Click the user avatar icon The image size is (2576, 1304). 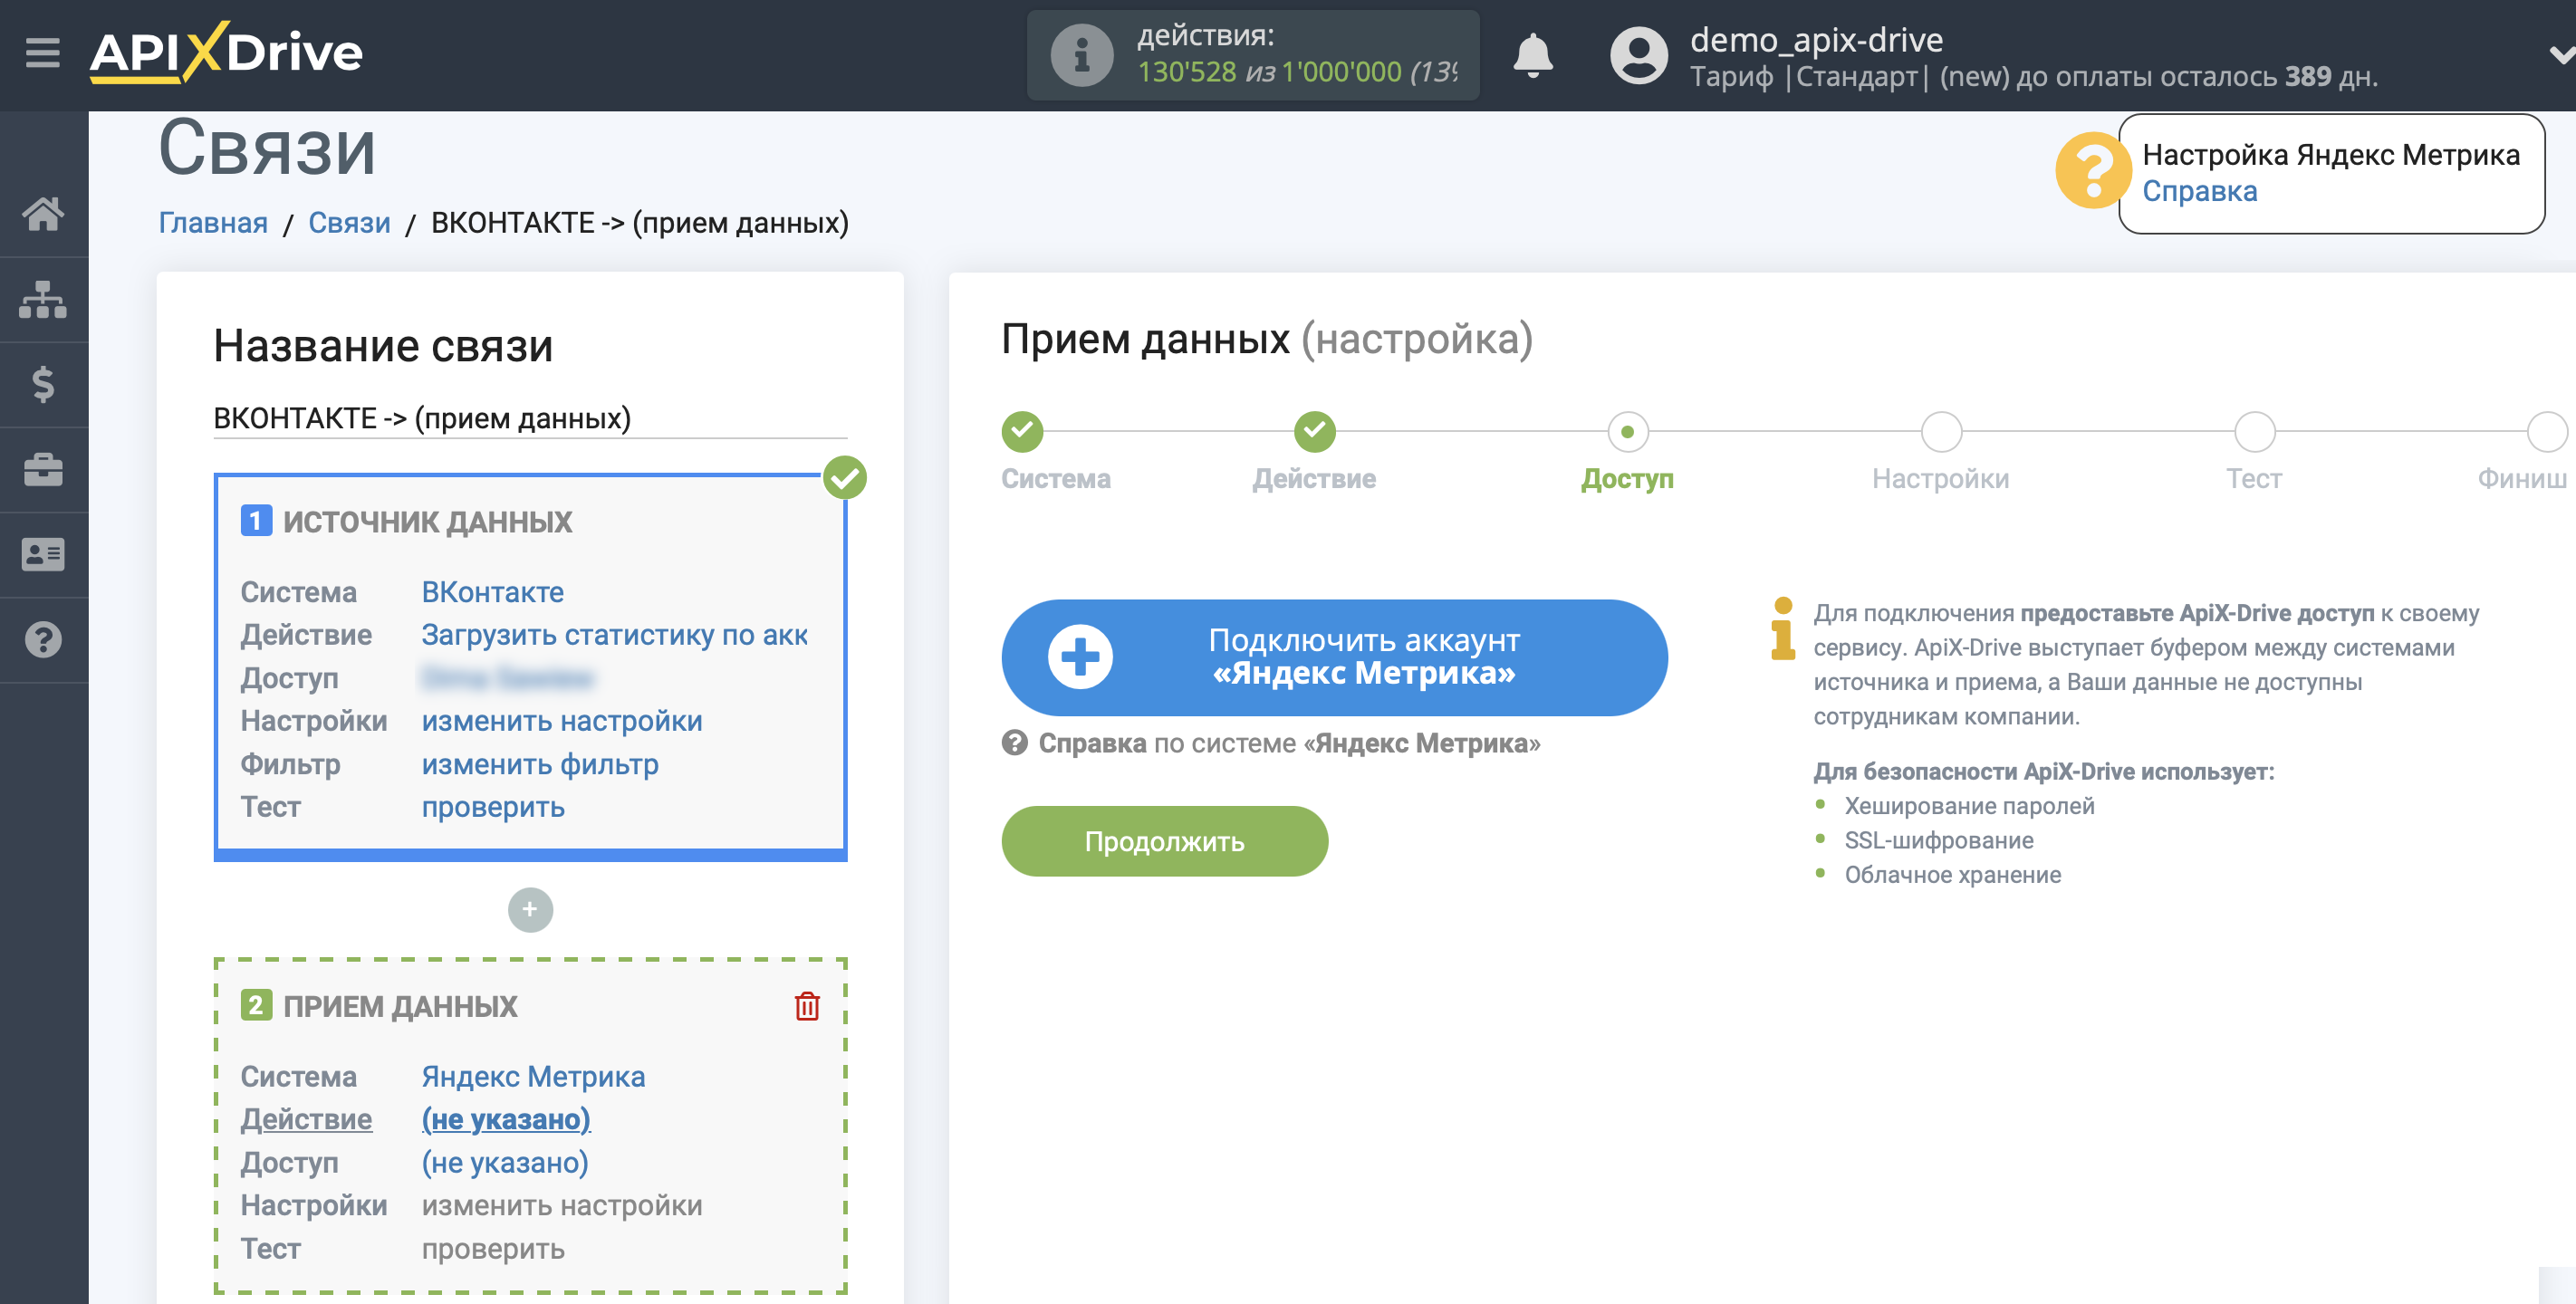coord(1639,56)
